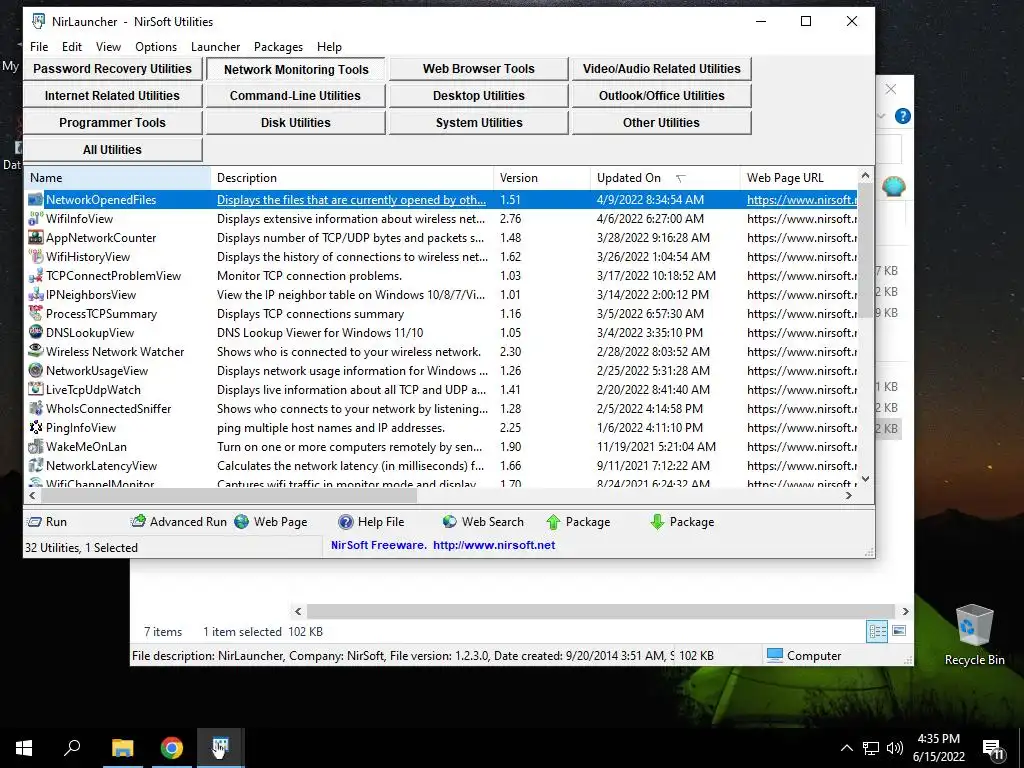Click the NetworkLatencyView utility icon
Image resolution: width=1024 pixels, height=768 pixels.
pos(35,466)
